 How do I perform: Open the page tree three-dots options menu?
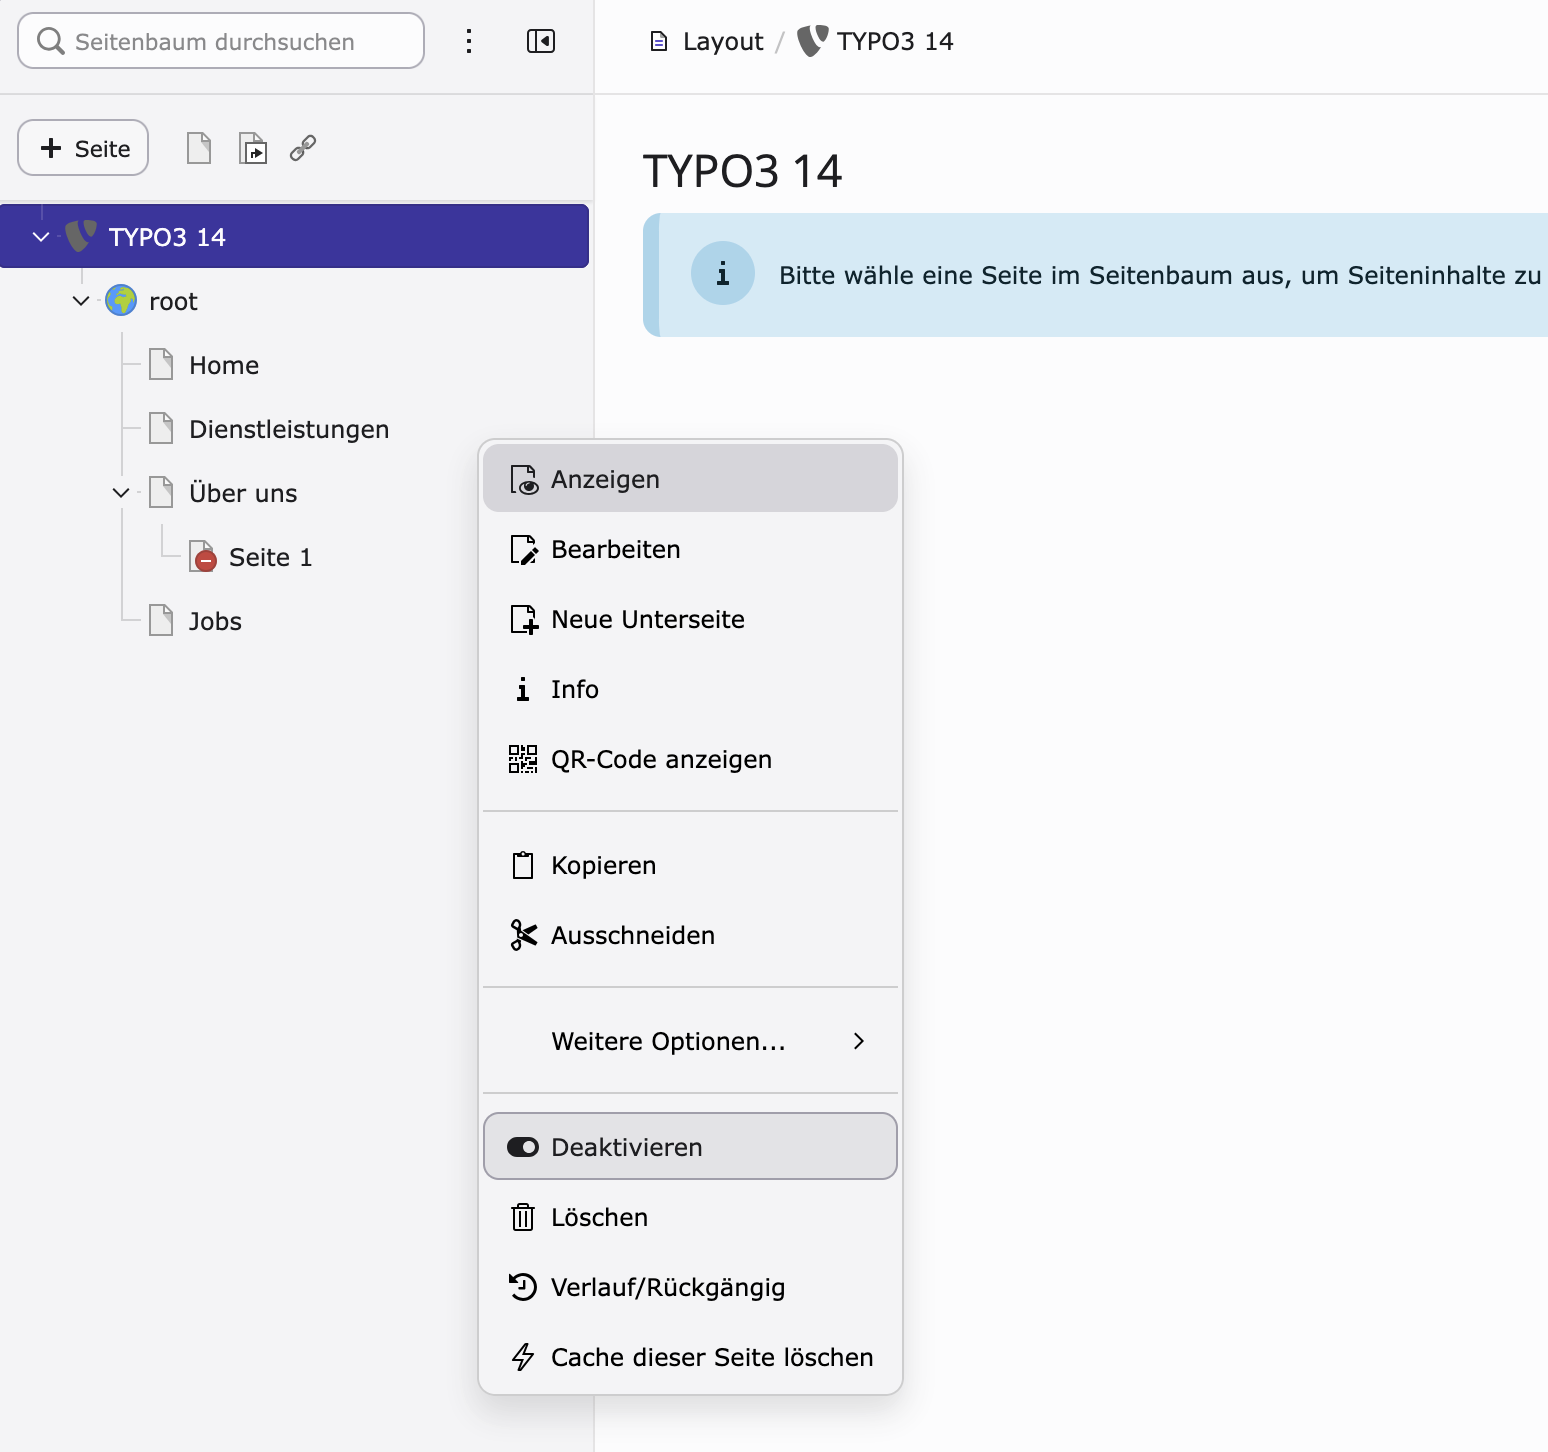[469, 41]
